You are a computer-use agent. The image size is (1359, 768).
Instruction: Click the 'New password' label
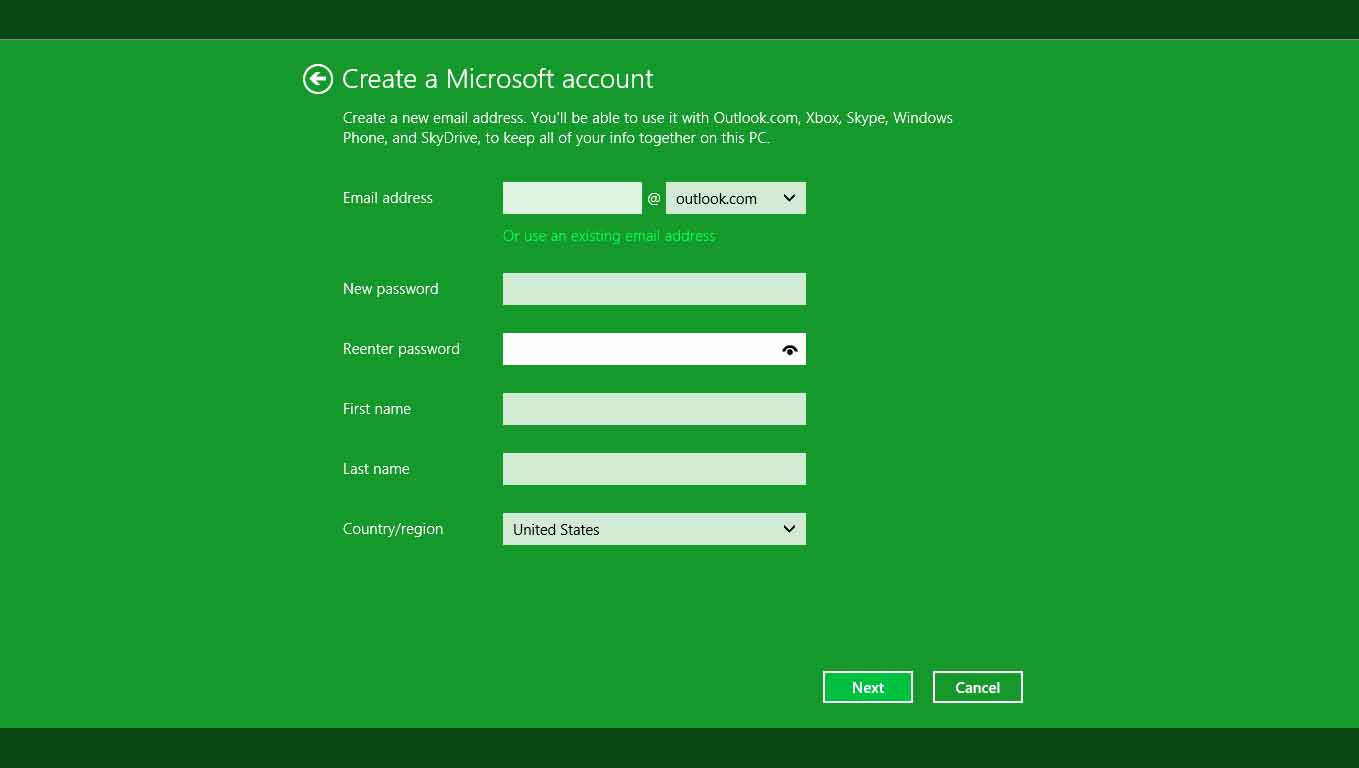click(x=391, y=289)
